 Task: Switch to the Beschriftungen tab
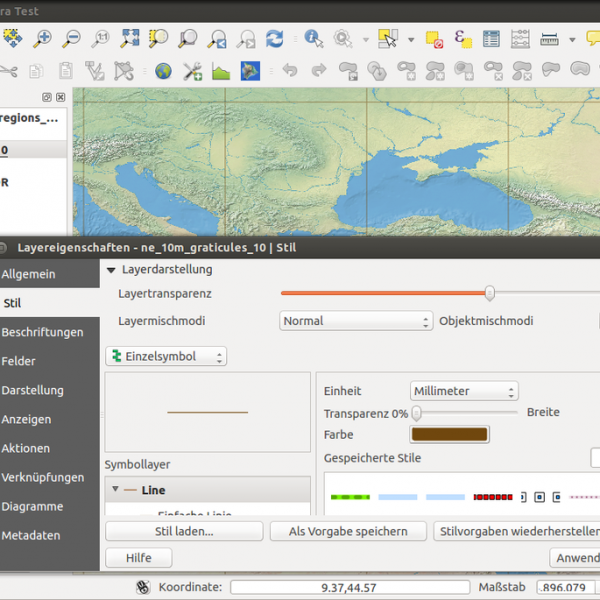coord(50,332)
